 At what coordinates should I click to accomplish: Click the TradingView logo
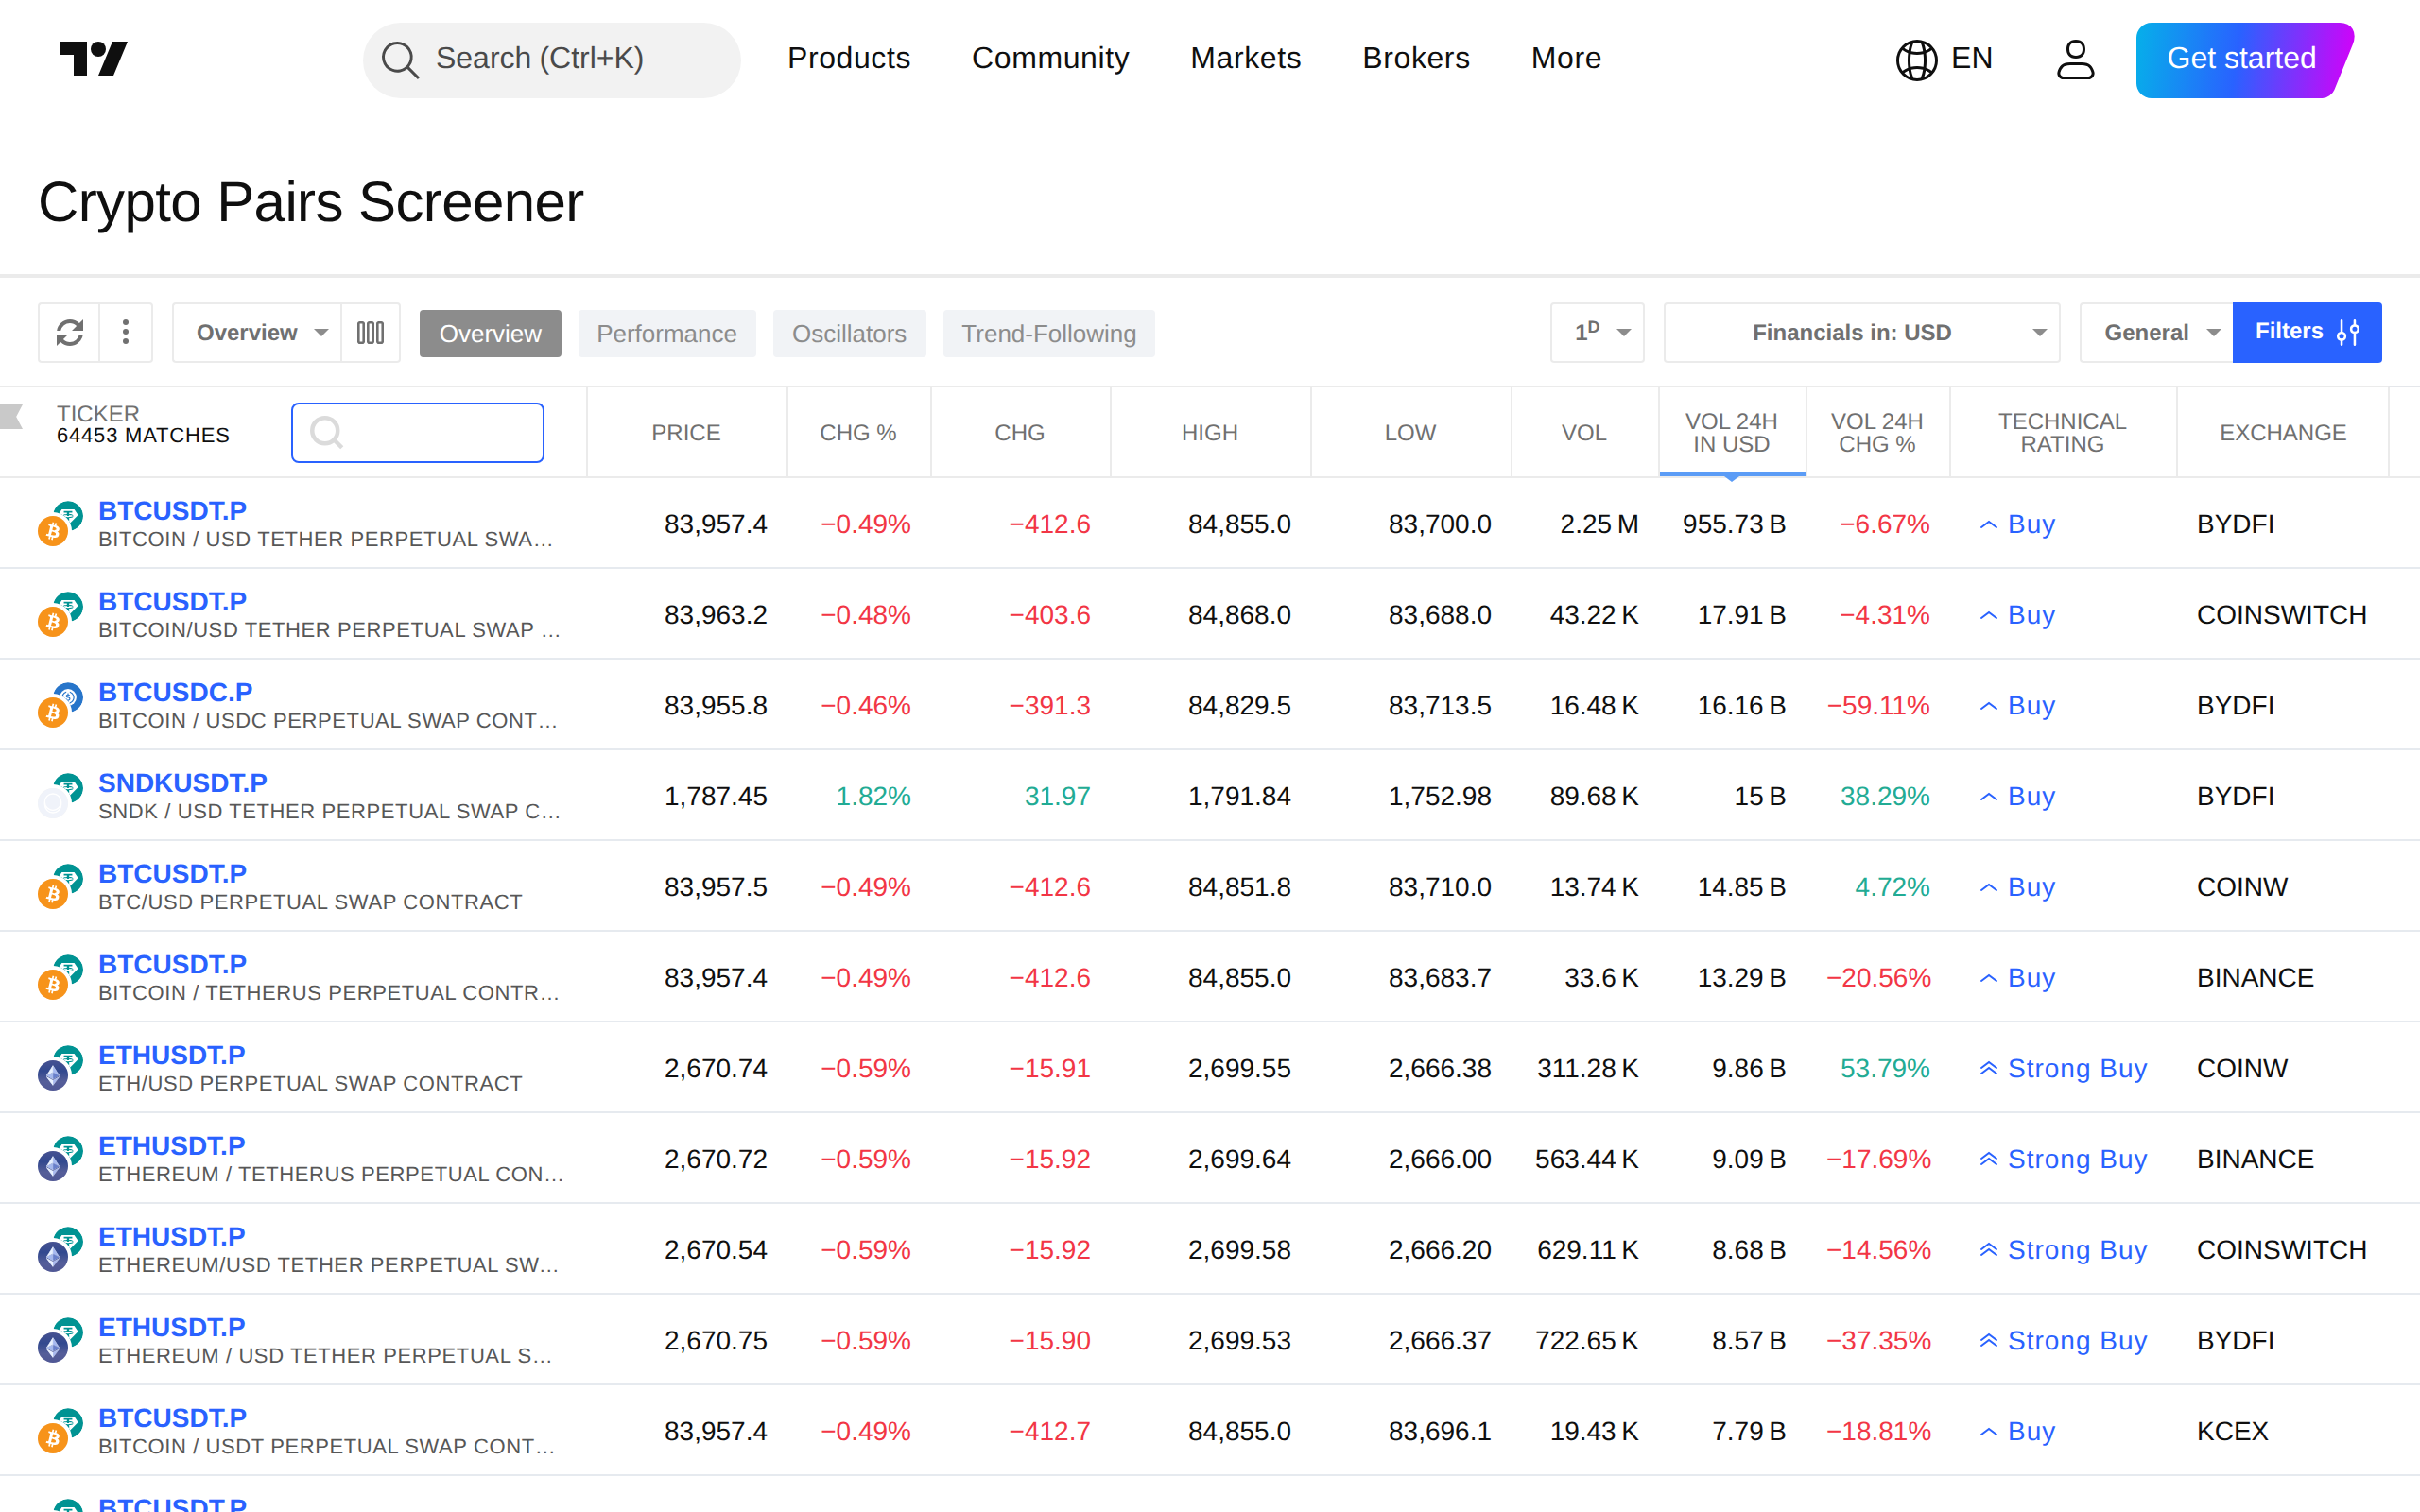click(x=94, y=58)
